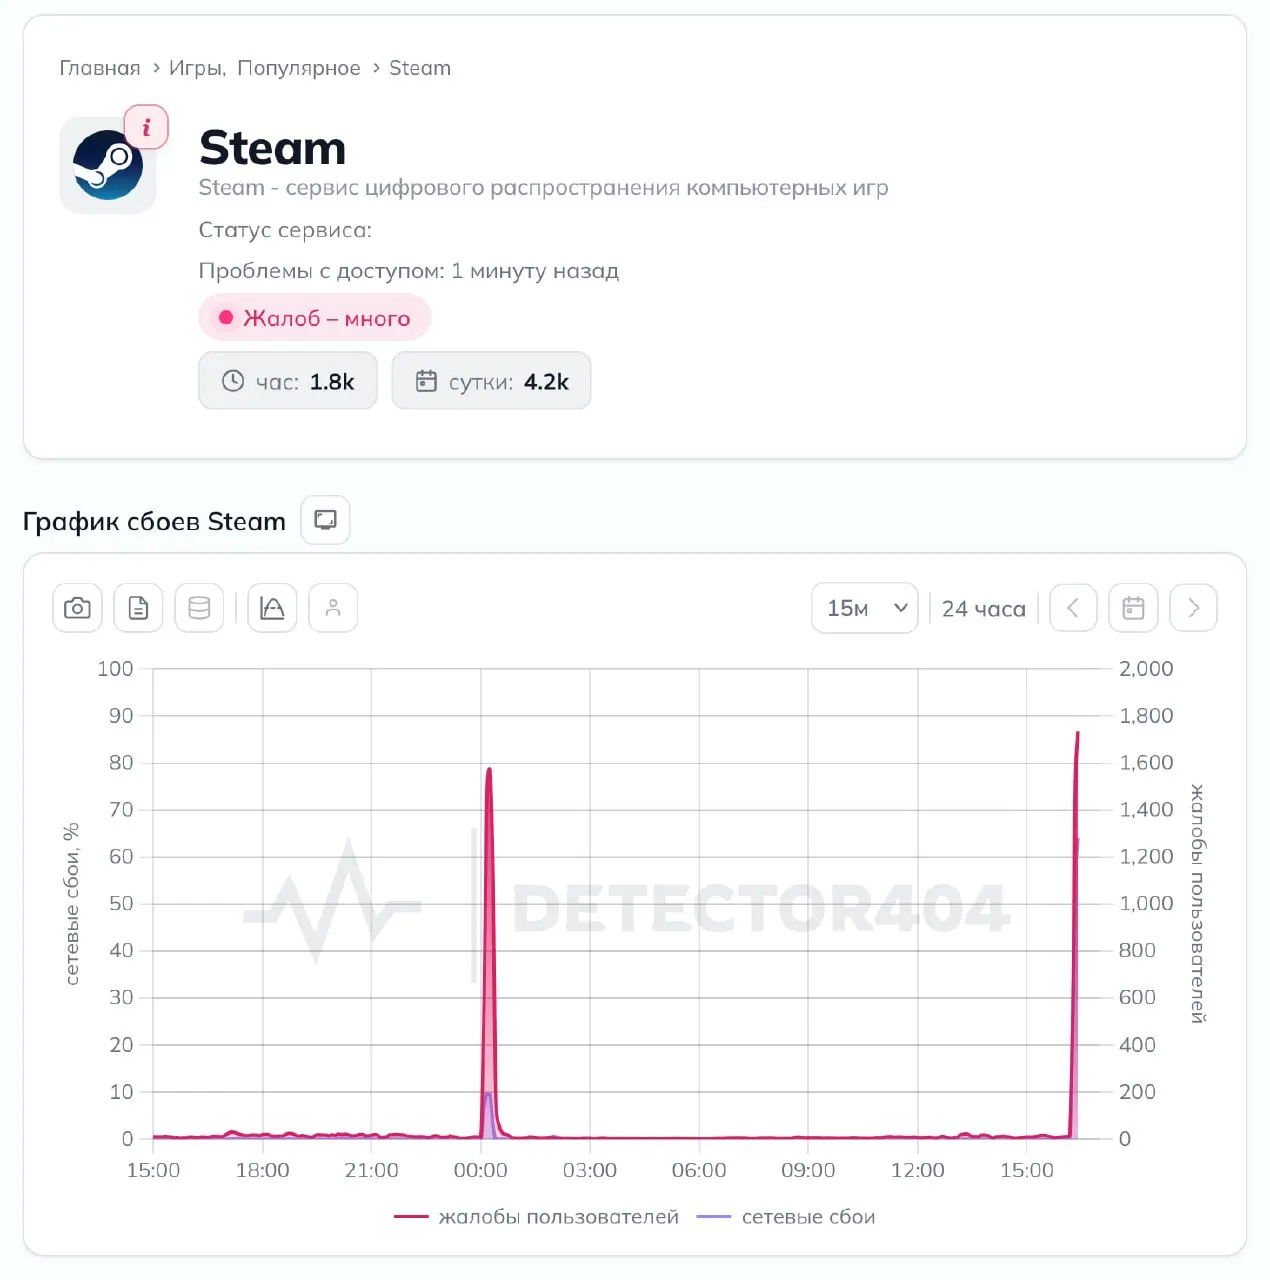Open the Игры breadcrumb link

point(197,68)
